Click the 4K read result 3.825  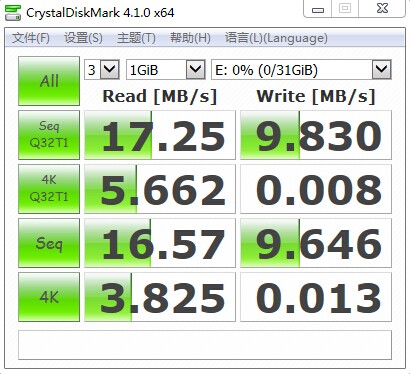click(x=160, y=297)
